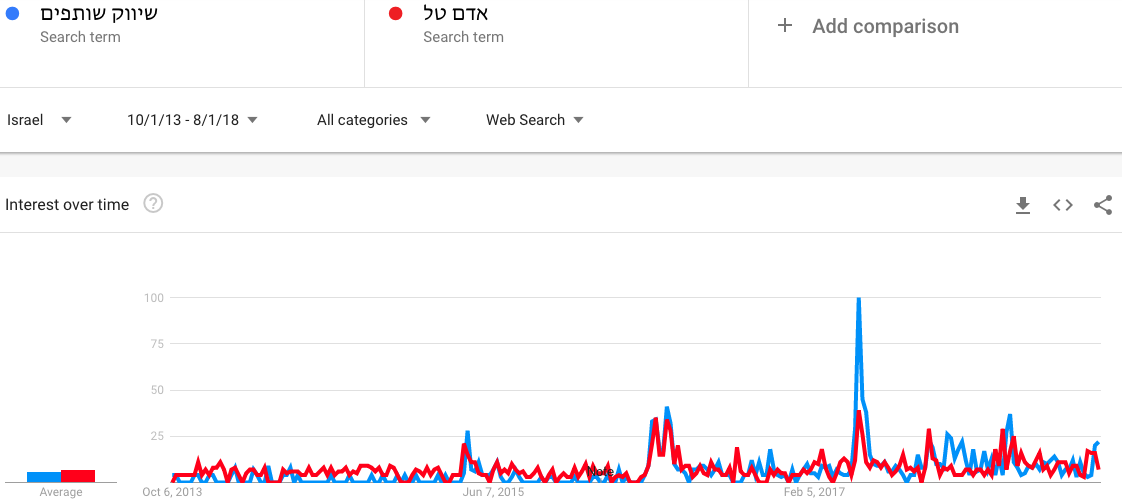Share the Interest over time chart
The height and width of the screenshot is (502, 1122).
click(1103, 205)
